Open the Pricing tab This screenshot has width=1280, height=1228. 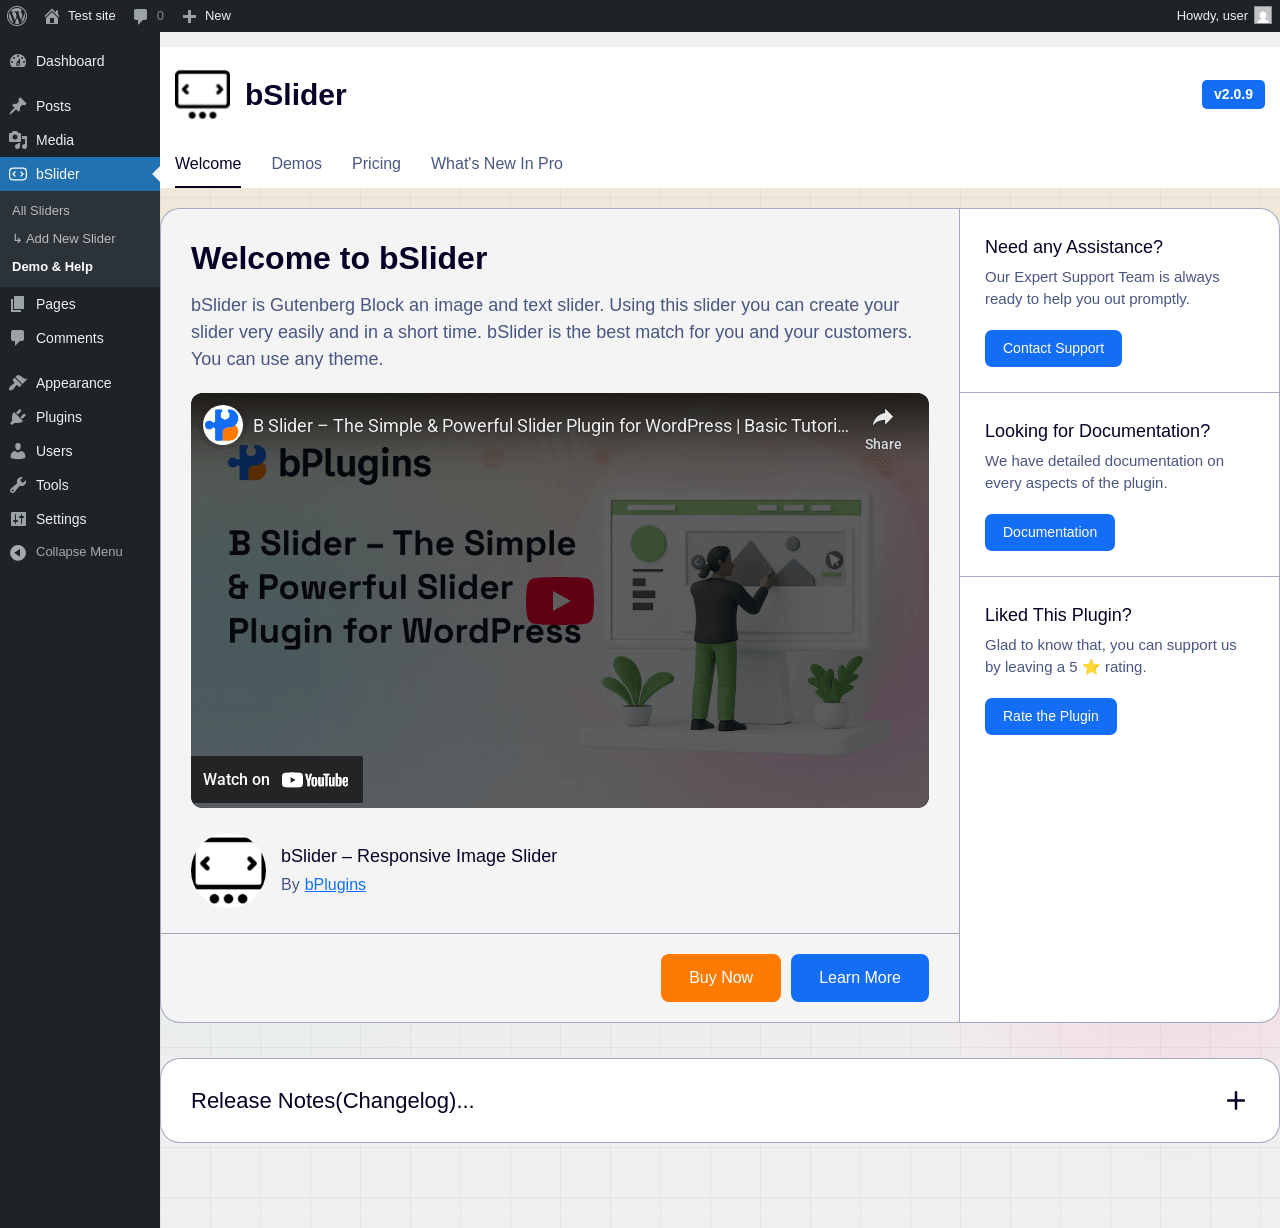pyautogui.click(x=376, y=164)
